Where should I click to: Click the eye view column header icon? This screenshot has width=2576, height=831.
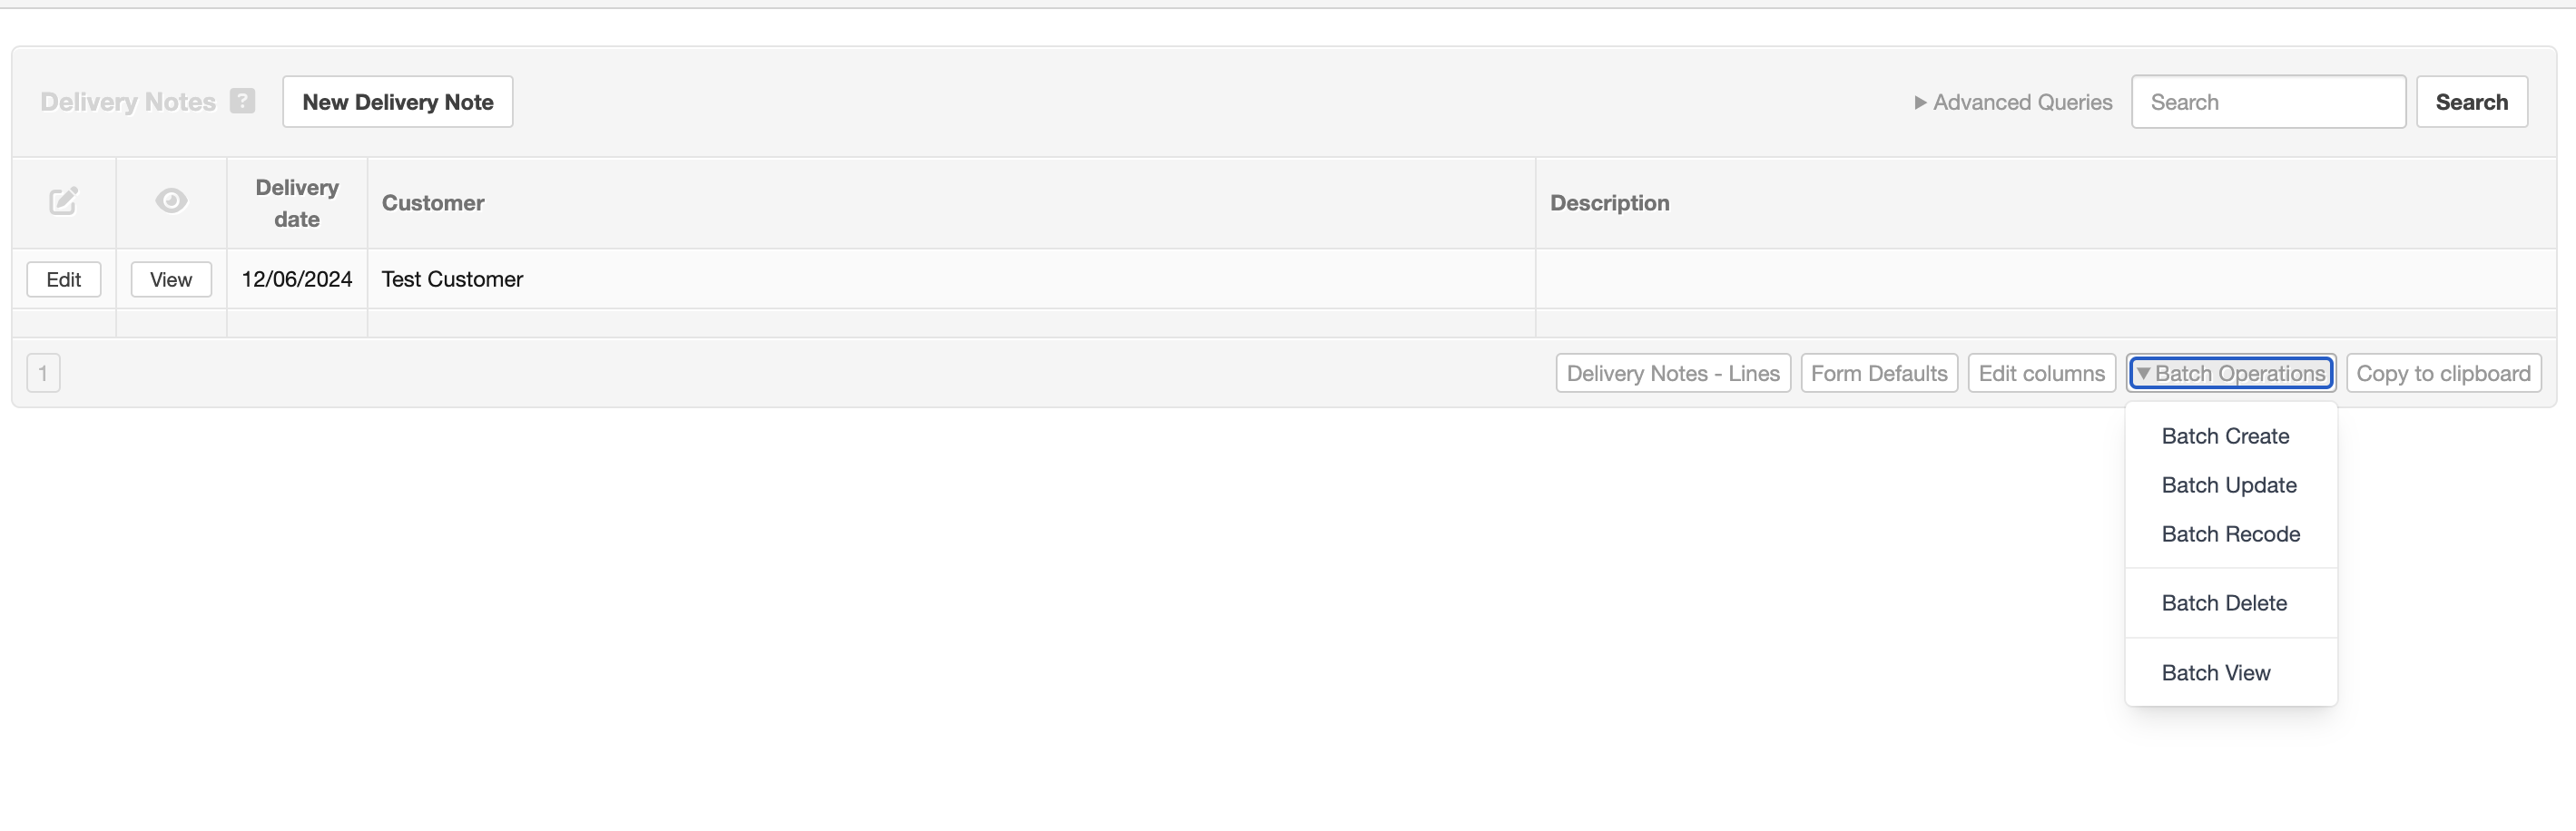pyautogui.click(x=171, y=201)
